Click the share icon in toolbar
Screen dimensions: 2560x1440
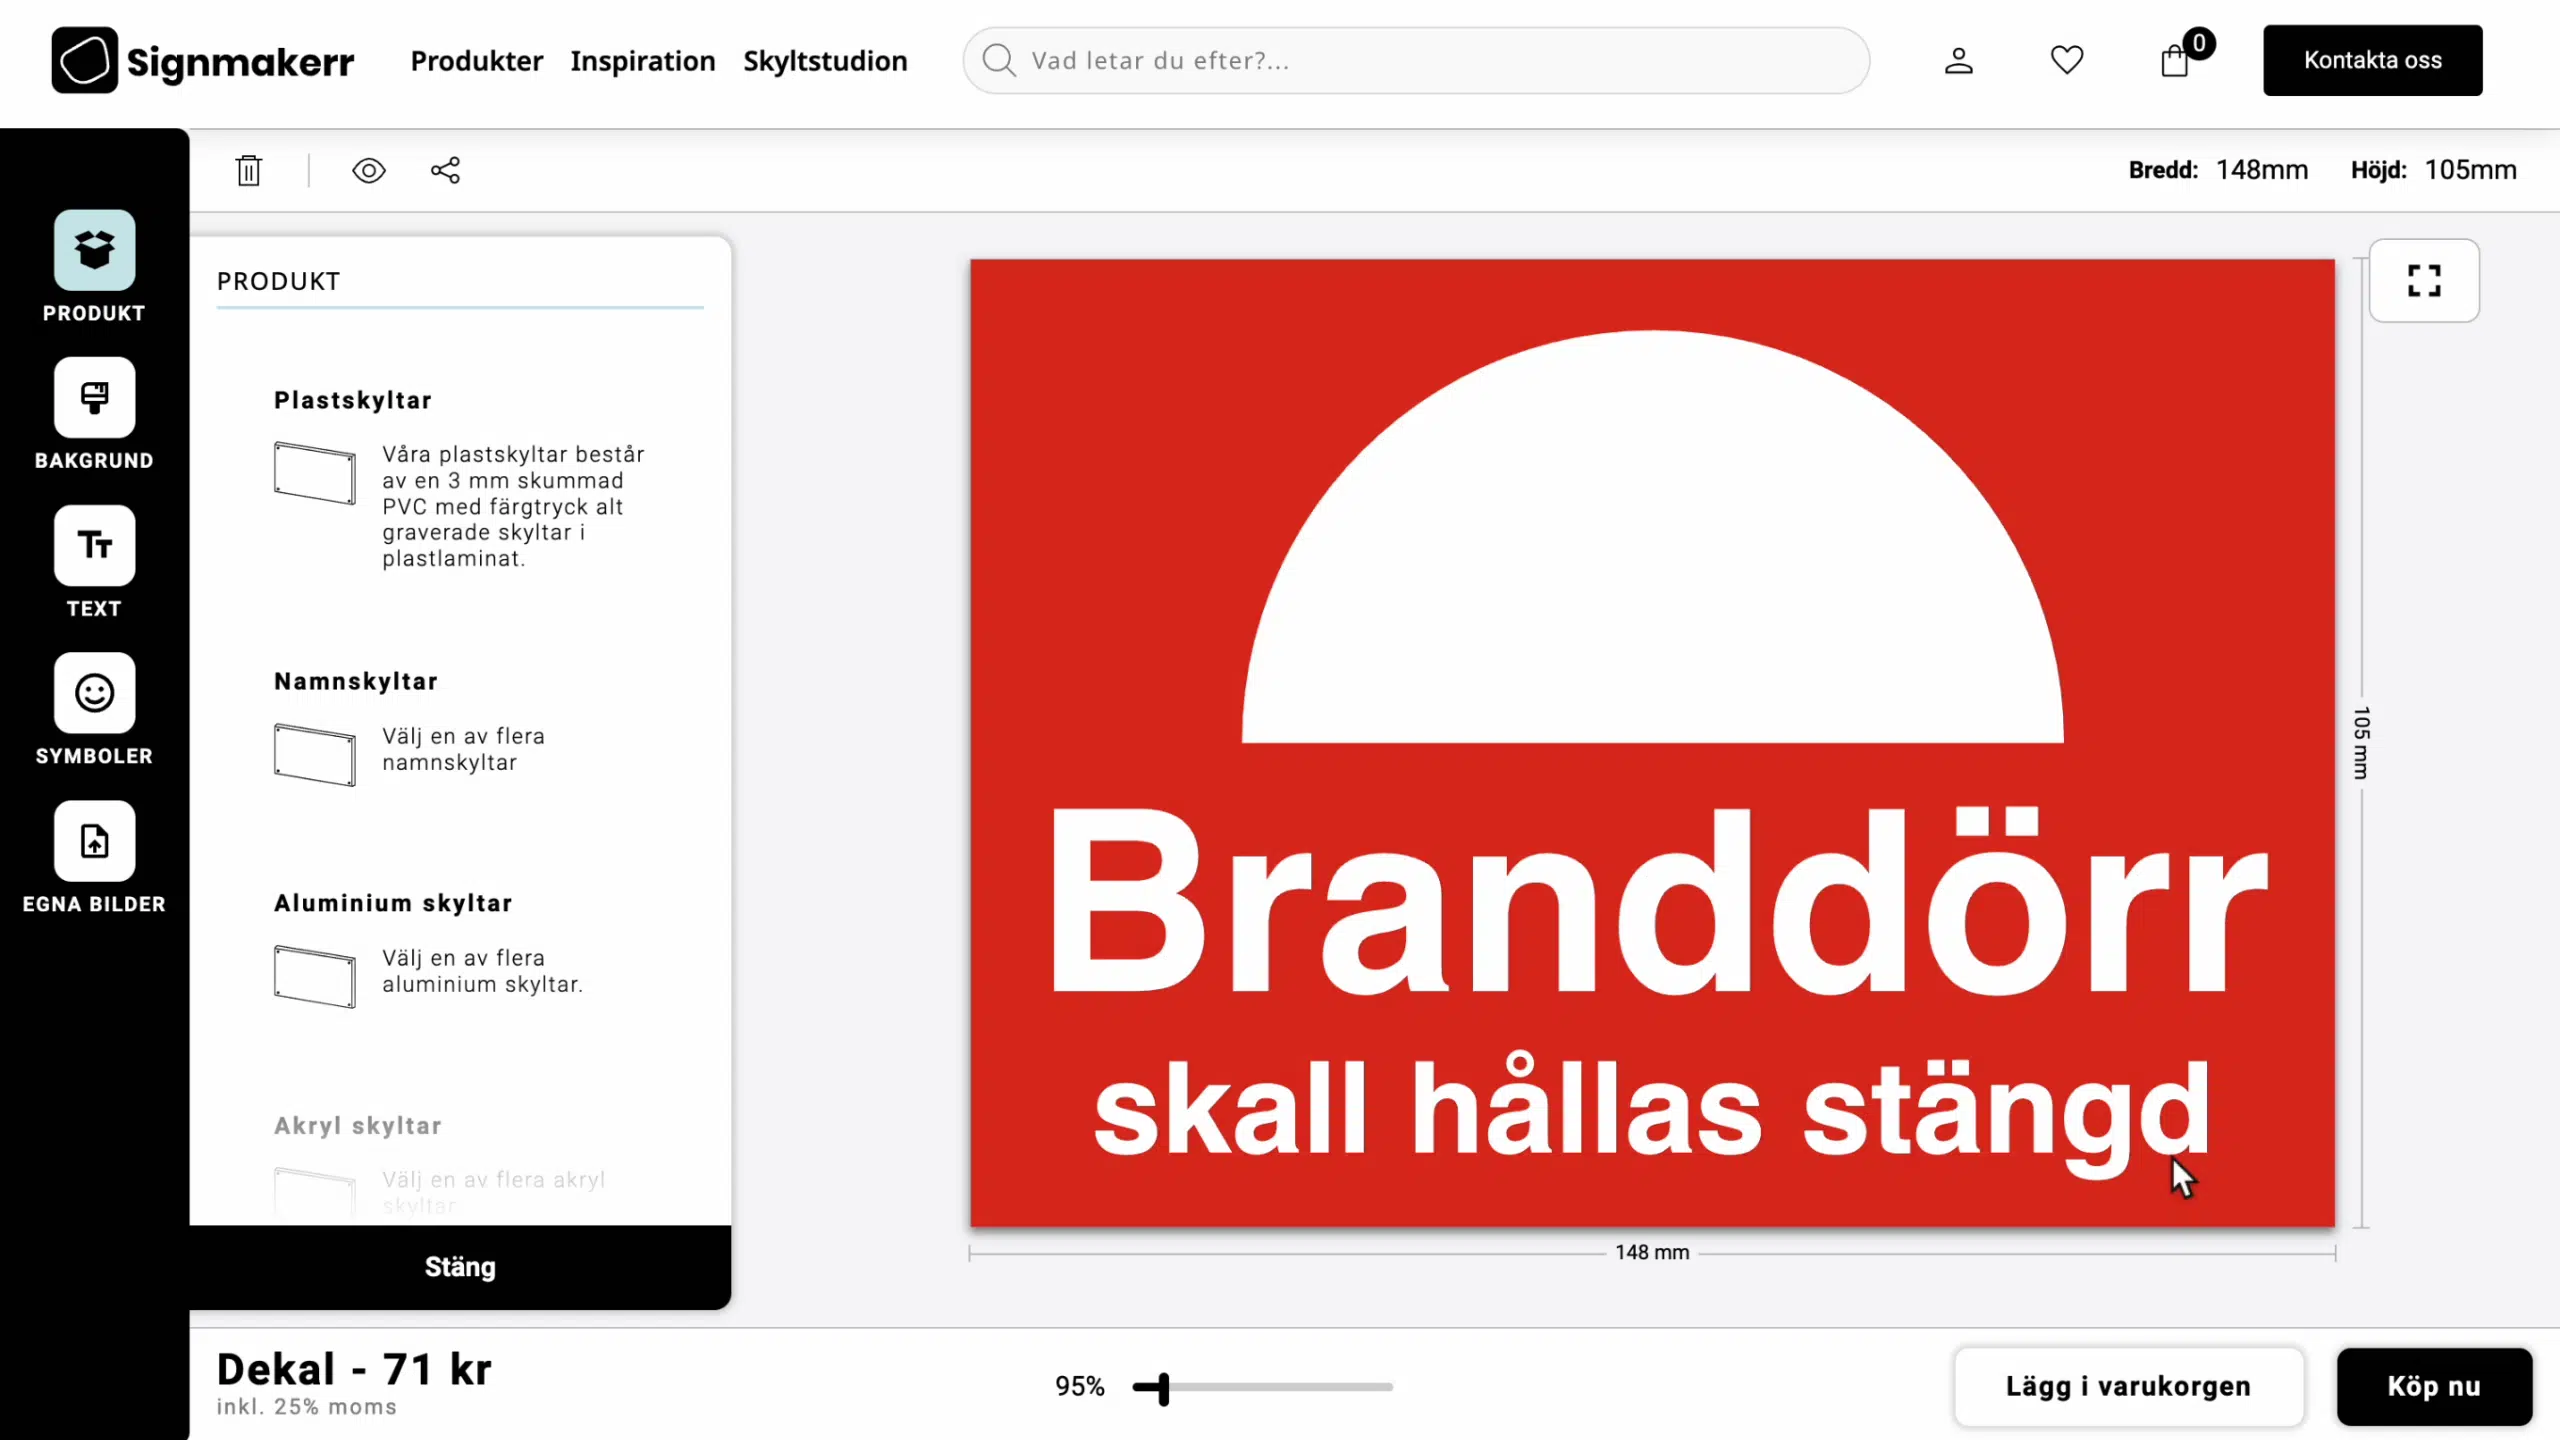coord(445,171)
